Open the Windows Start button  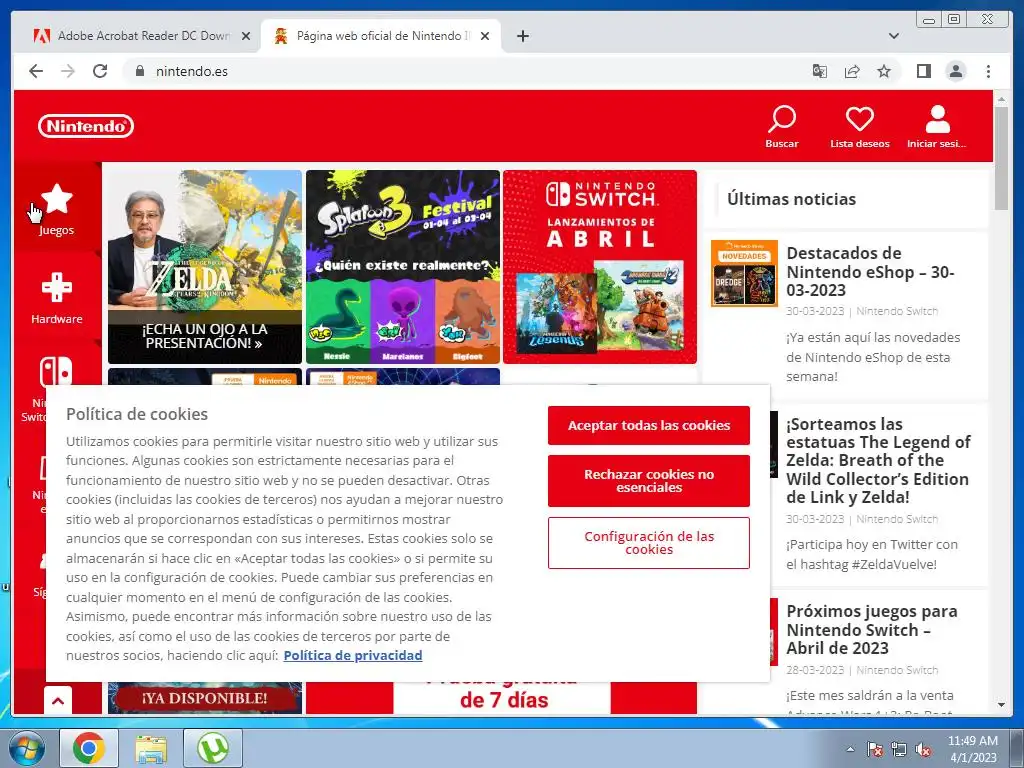pyautogui.click(x=27, y=748)
